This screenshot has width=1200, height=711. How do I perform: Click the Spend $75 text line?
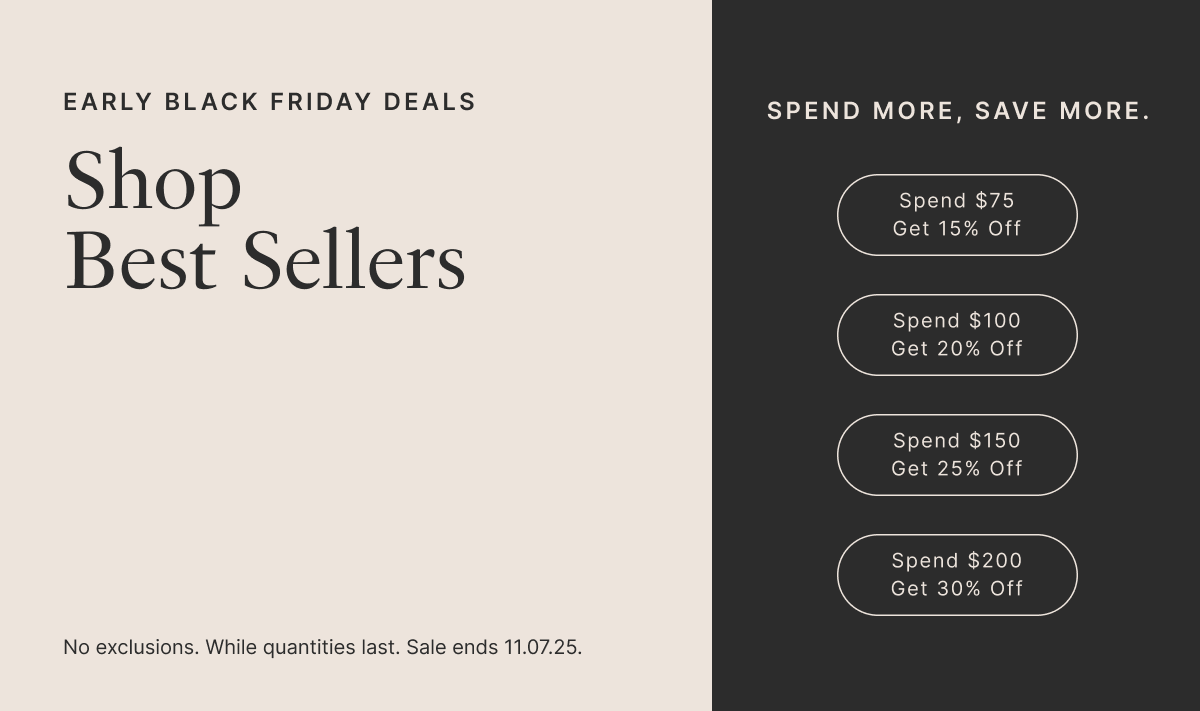click(957, 201)
